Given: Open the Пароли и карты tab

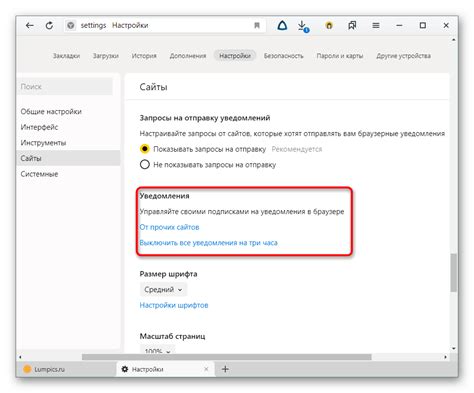Looking at the screenshot, I should point(340,56).
